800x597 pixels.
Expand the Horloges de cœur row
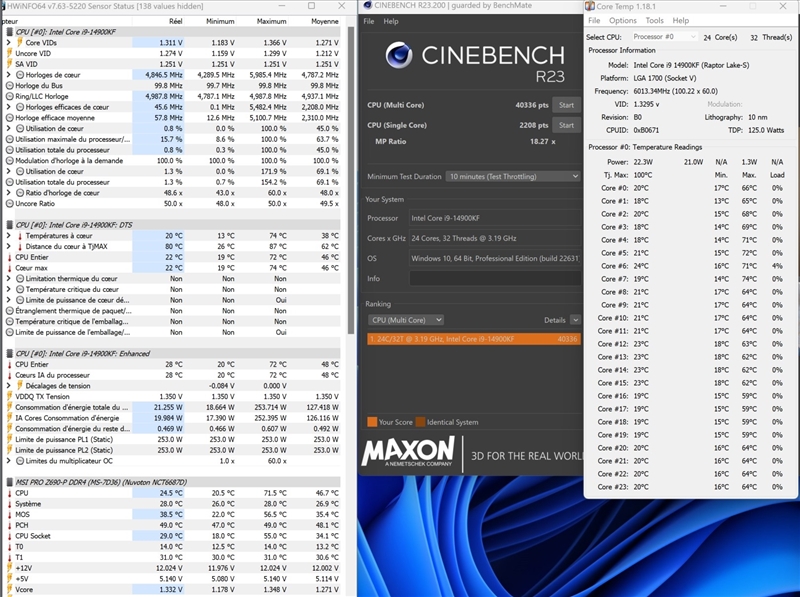tap(9, 74)
